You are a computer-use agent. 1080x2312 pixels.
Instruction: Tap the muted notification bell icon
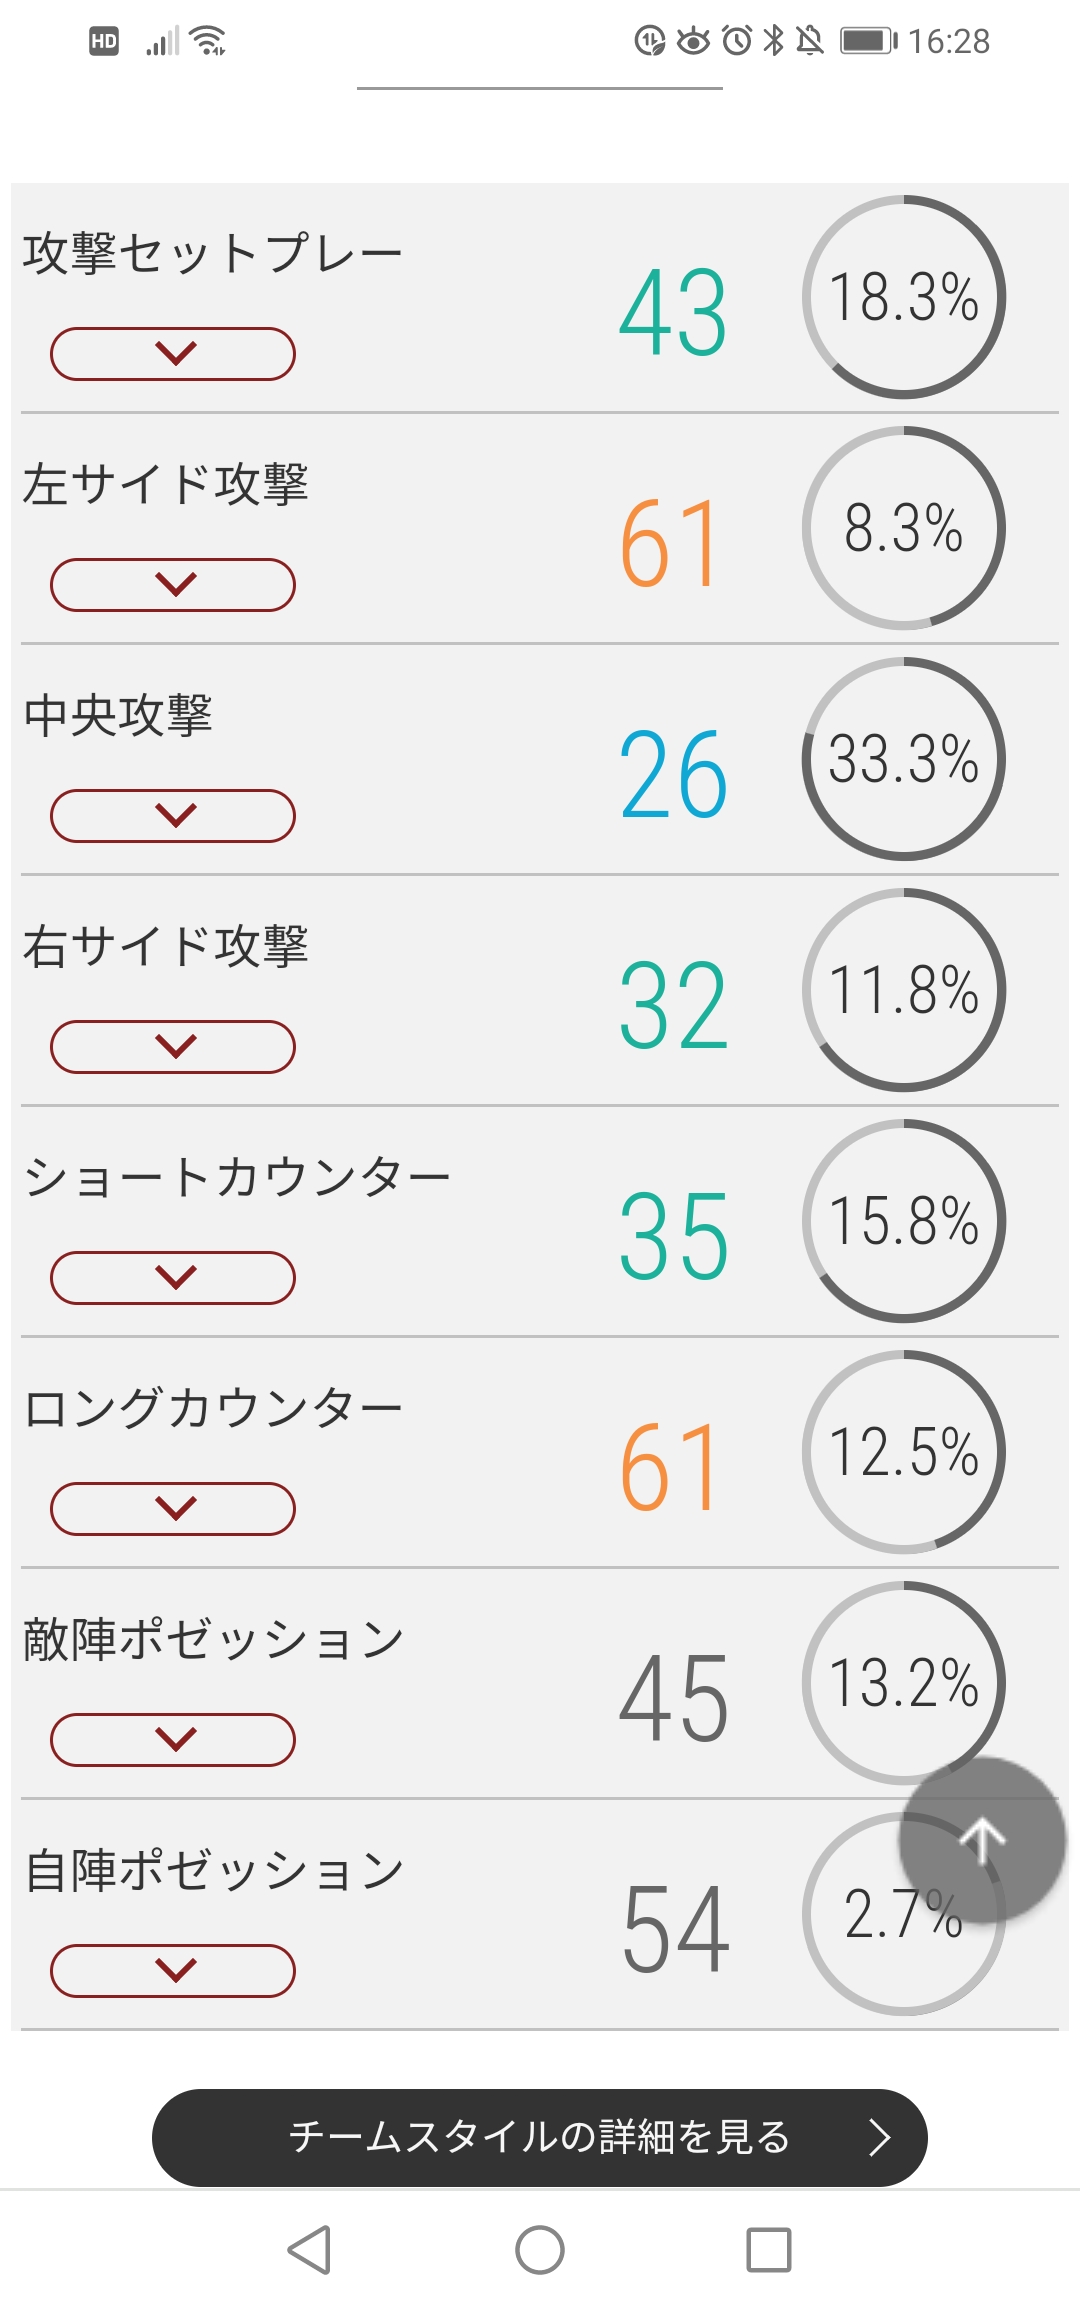tap(810, 41)
